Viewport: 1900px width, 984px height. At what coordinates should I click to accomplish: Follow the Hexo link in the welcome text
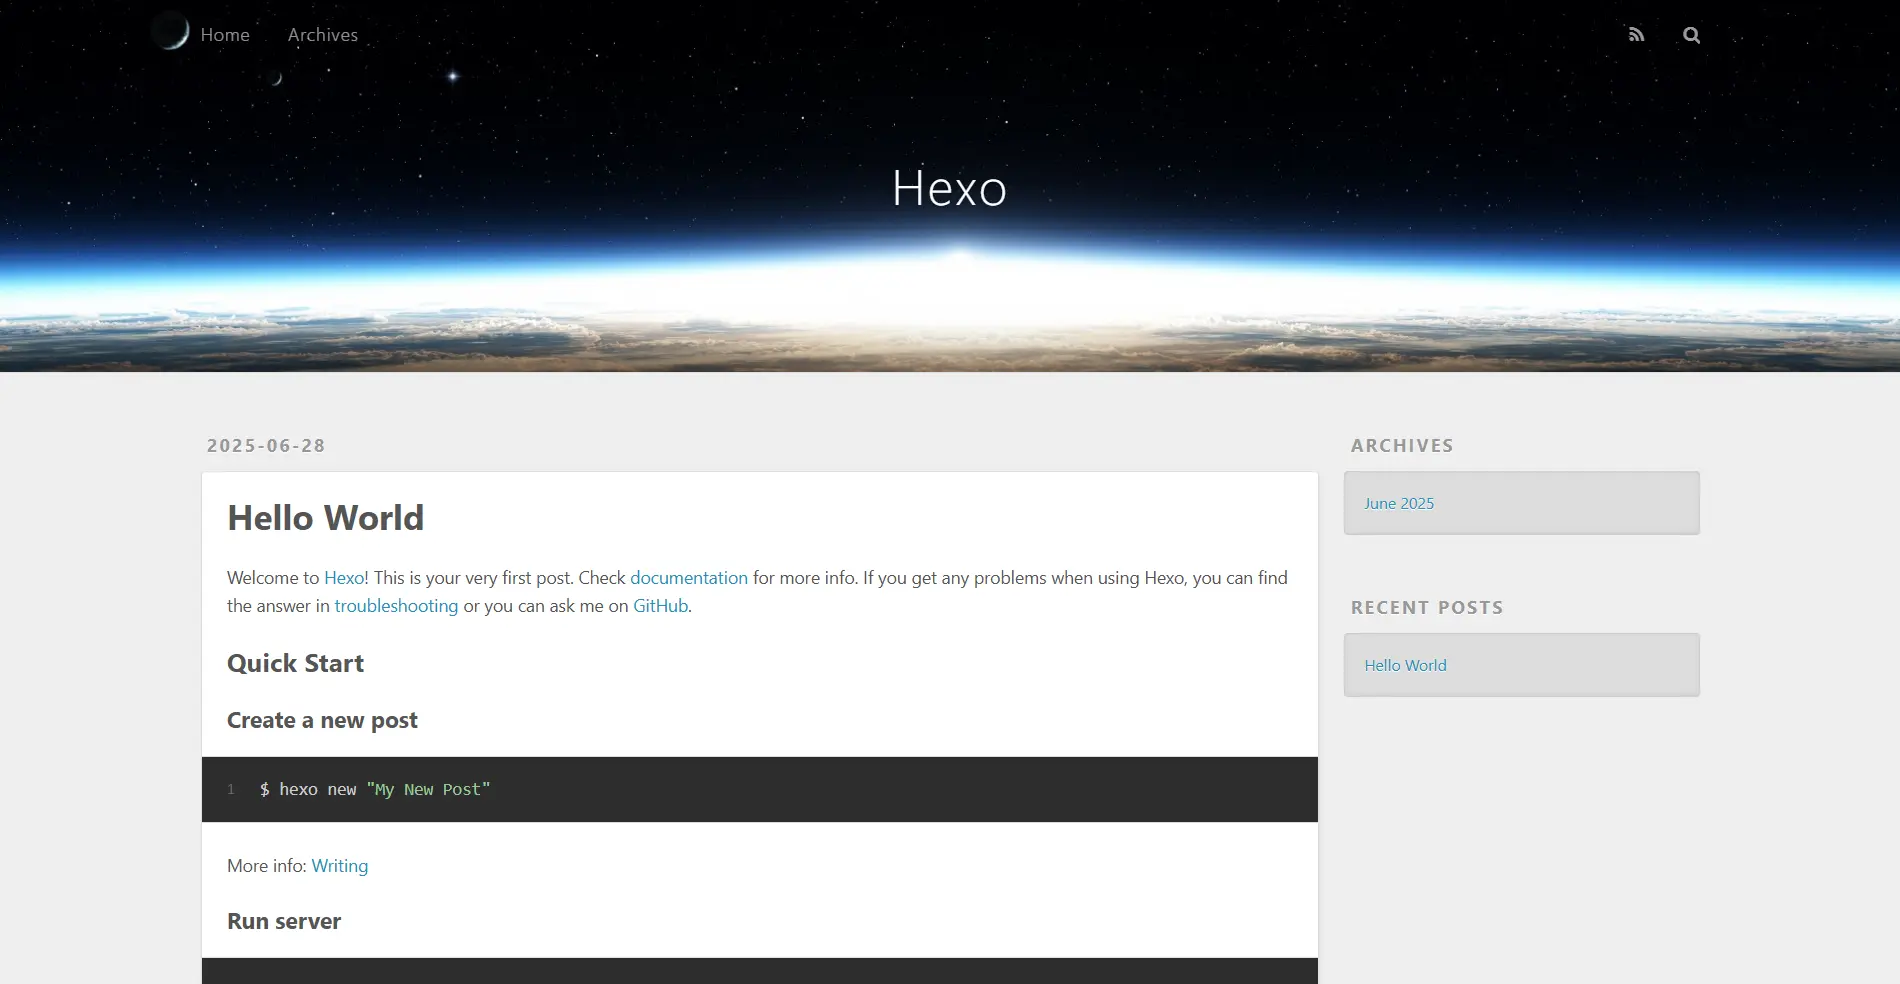click(344, 578)
